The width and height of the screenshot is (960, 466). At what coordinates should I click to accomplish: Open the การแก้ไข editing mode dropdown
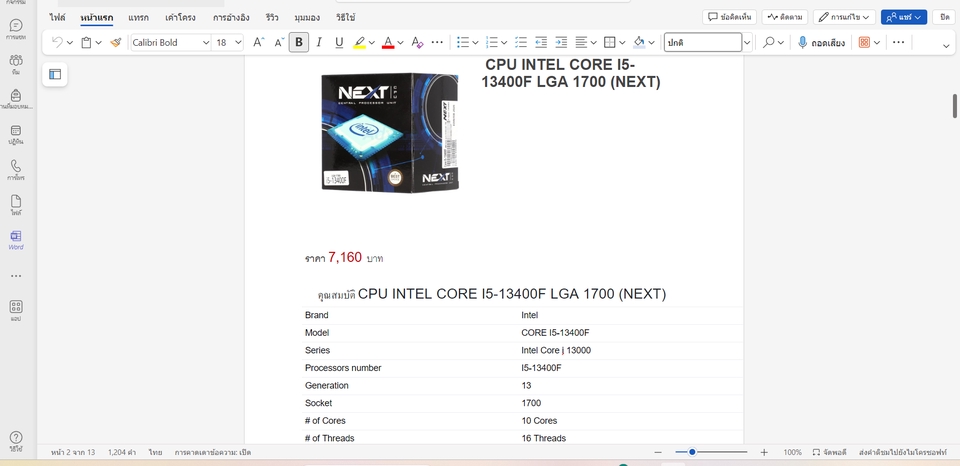point(844,17)
